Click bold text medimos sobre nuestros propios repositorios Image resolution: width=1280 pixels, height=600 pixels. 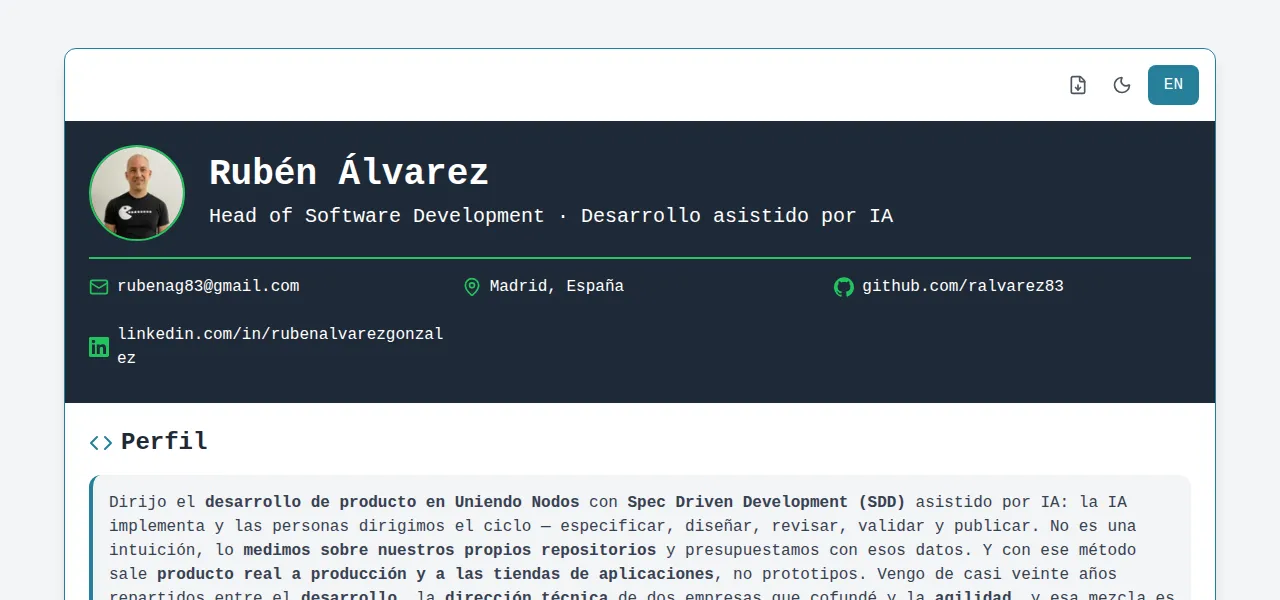click(x=450, y=550)
